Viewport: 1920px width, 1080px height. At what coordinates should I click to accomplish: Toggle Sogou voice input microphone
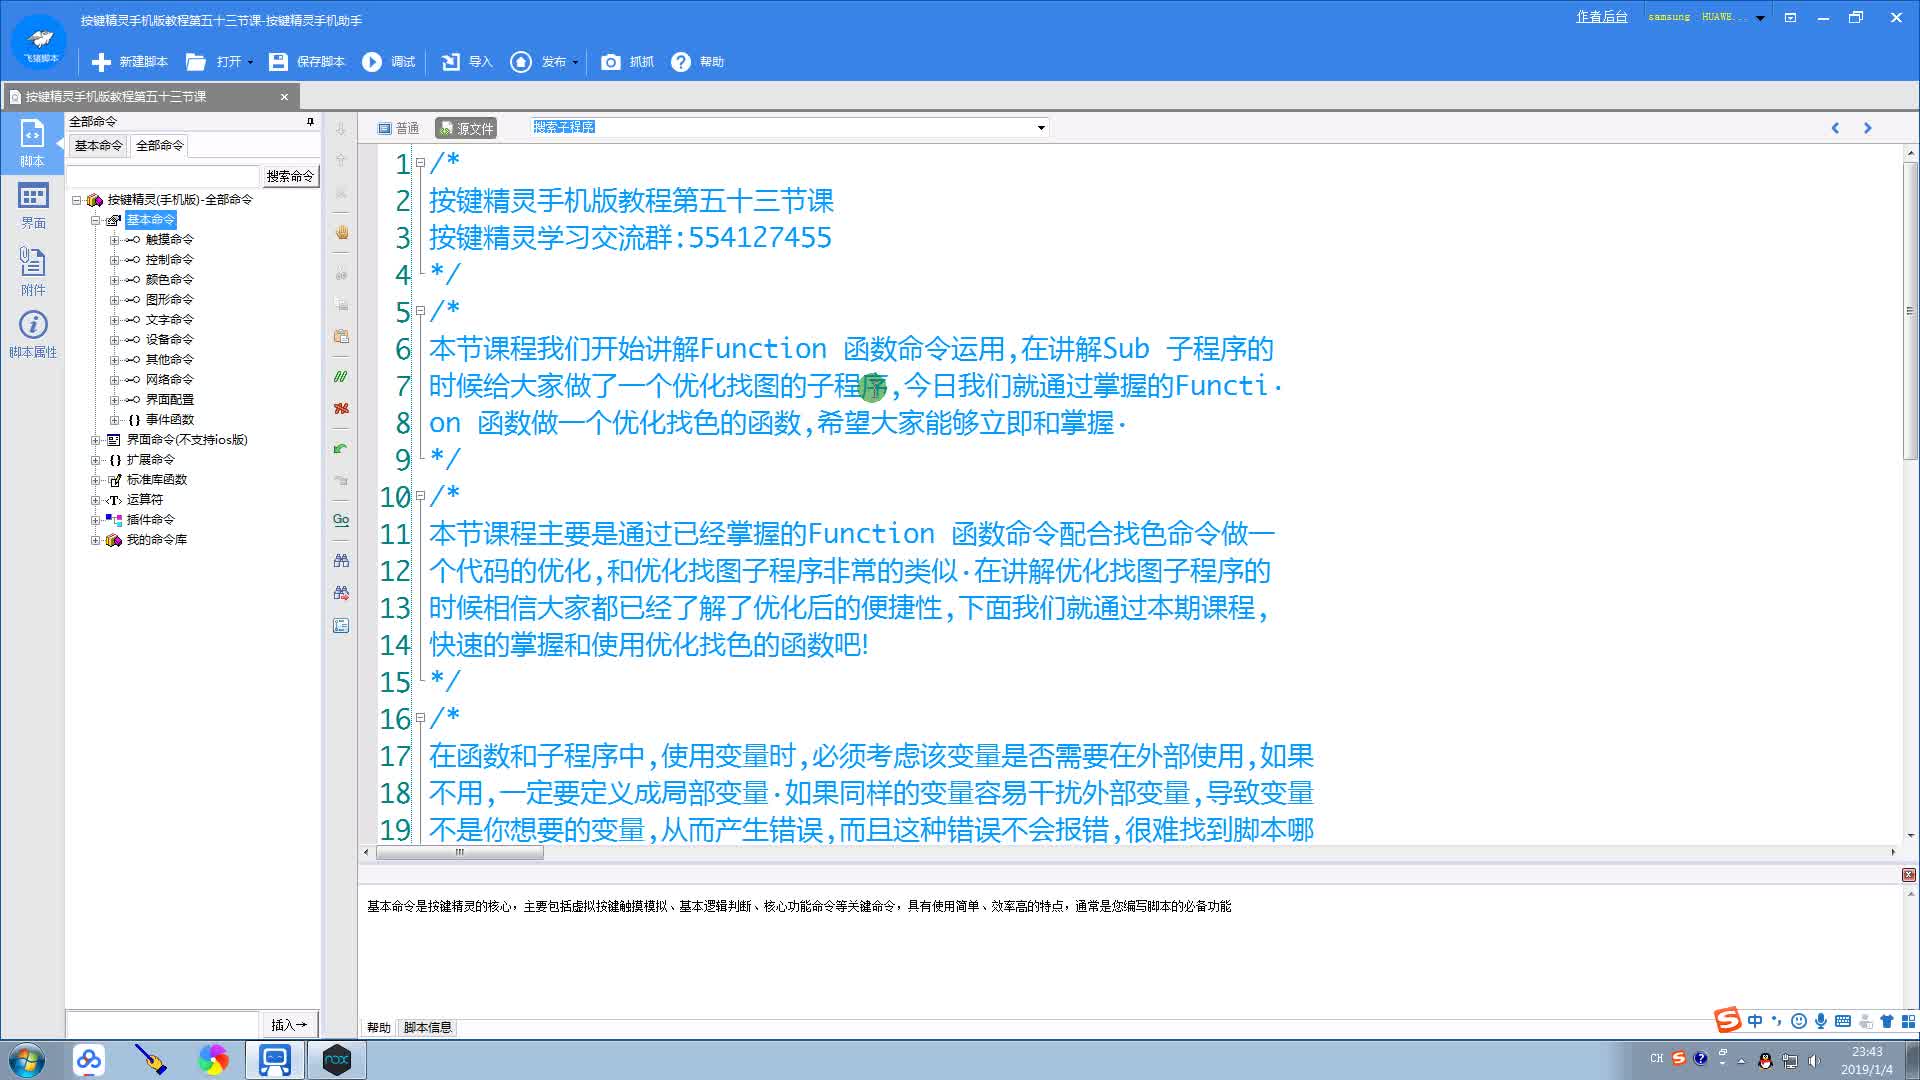click(x=1821, y=1021)
